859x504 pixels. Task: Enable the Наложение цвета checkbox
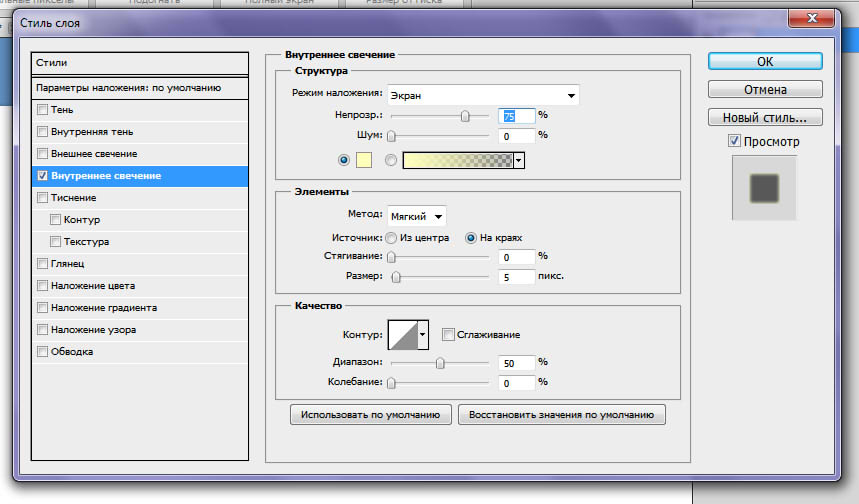click(x=42, y=285)
